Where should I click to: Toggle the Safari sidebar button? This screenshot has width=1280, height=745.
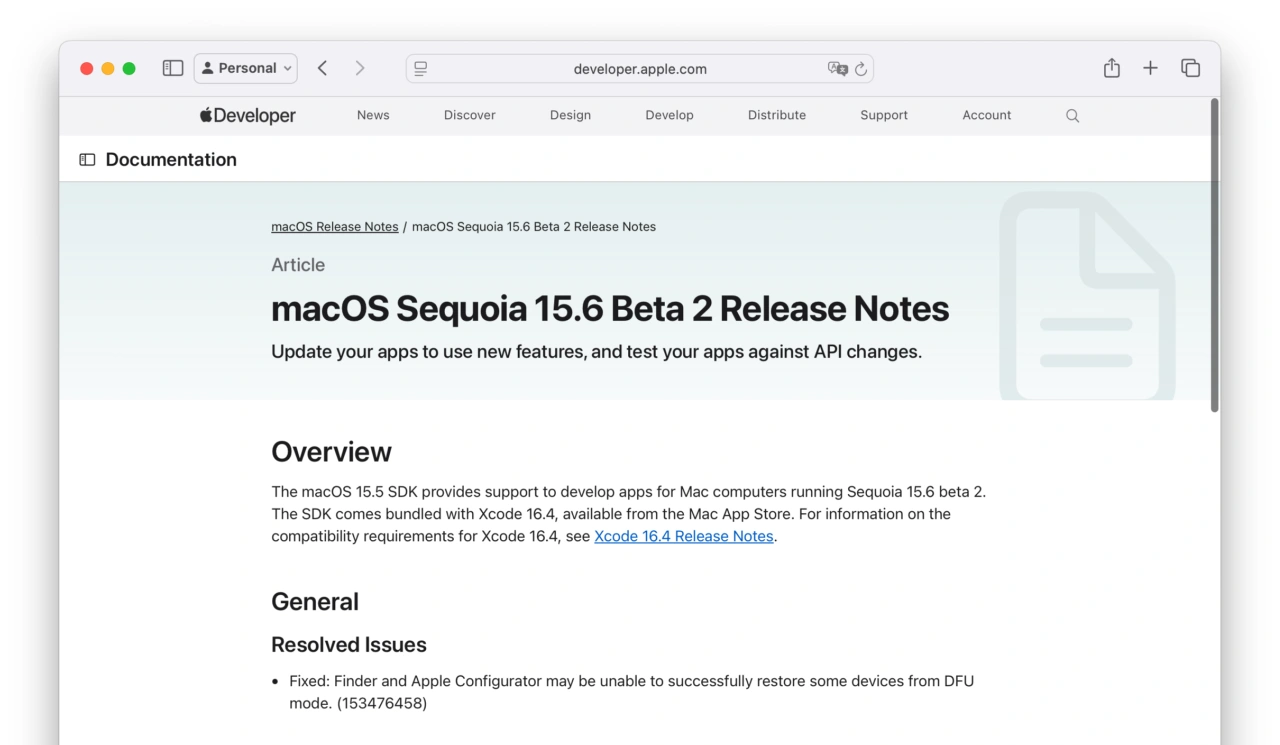(x=173, y=68)
